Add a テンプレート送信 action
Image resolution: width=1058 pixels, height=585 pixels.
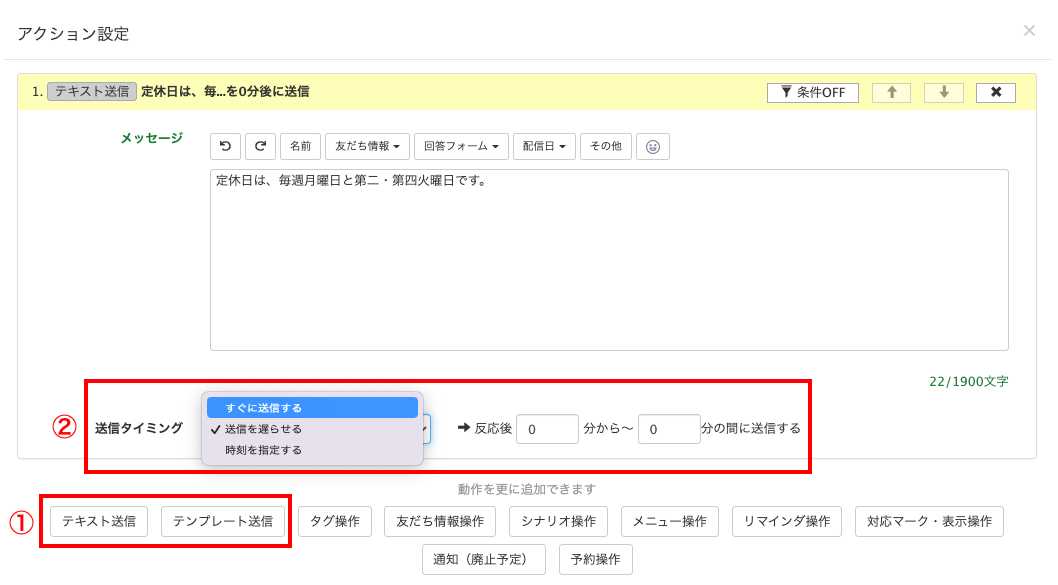(x=222, y=521)
